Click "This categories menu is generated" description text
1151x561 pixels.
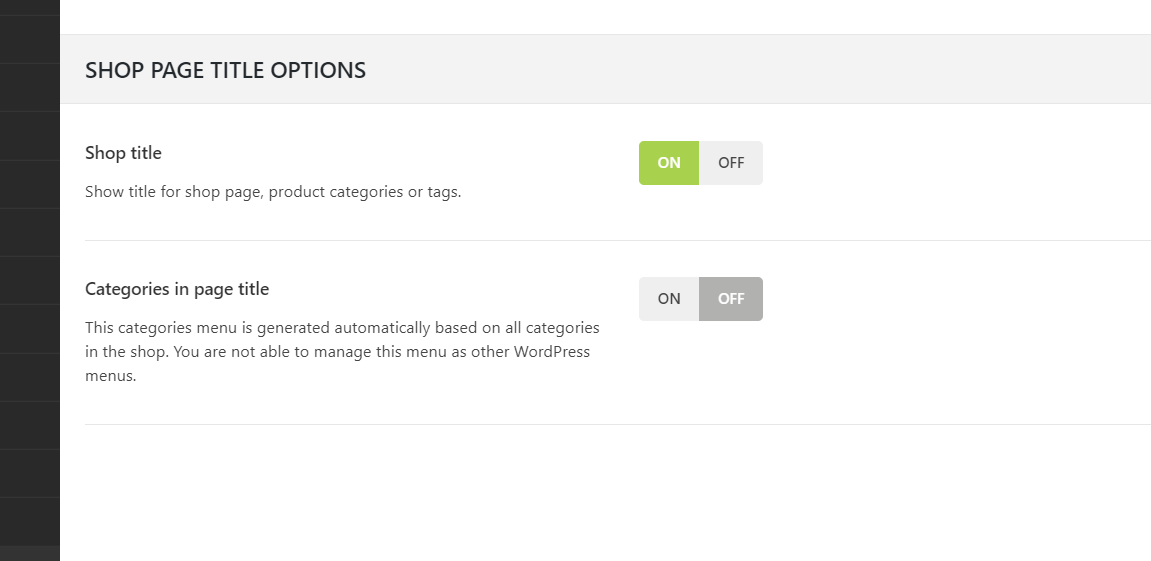pos(208,328)
